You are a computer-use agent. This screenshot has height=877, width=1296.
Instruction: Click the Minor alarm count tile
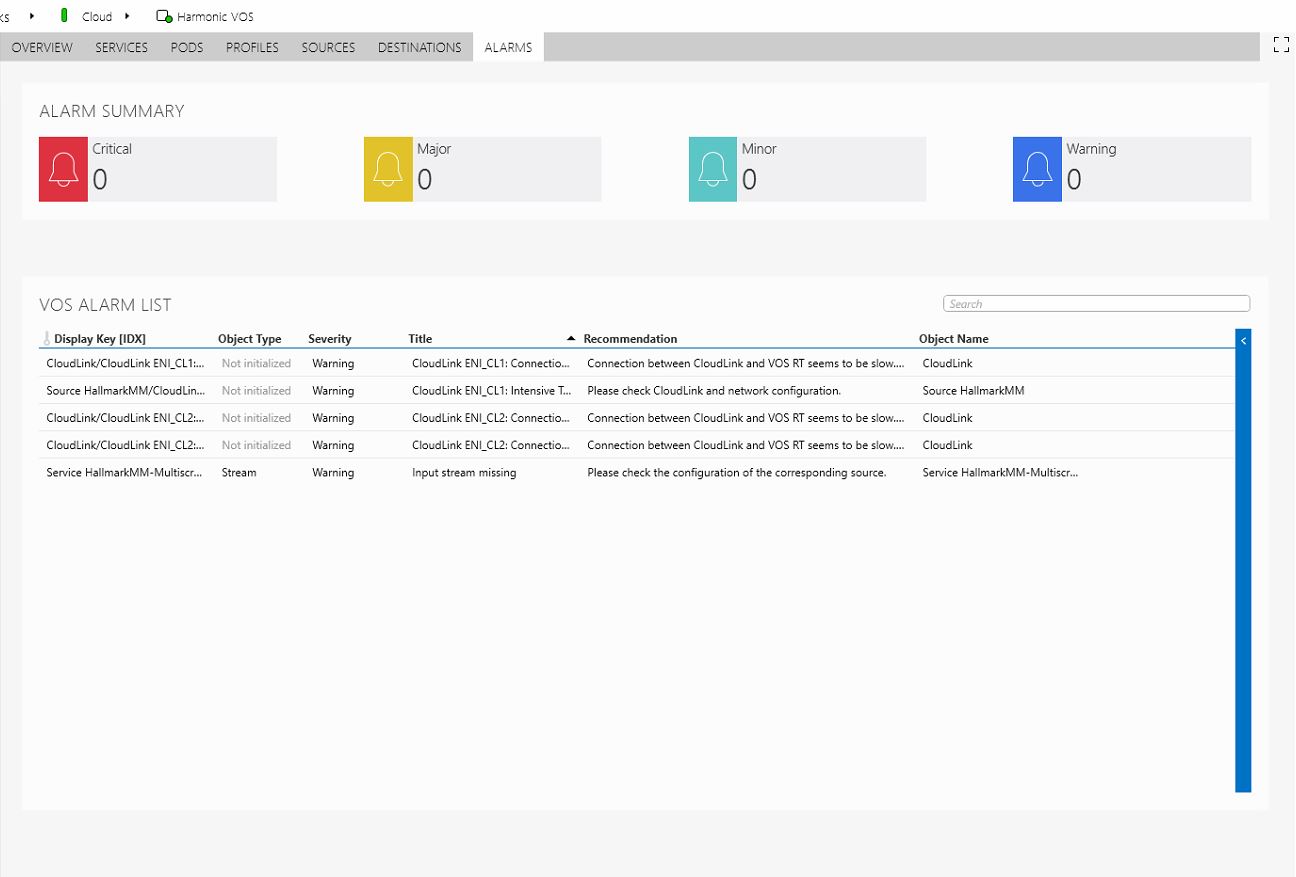[808, 169]
